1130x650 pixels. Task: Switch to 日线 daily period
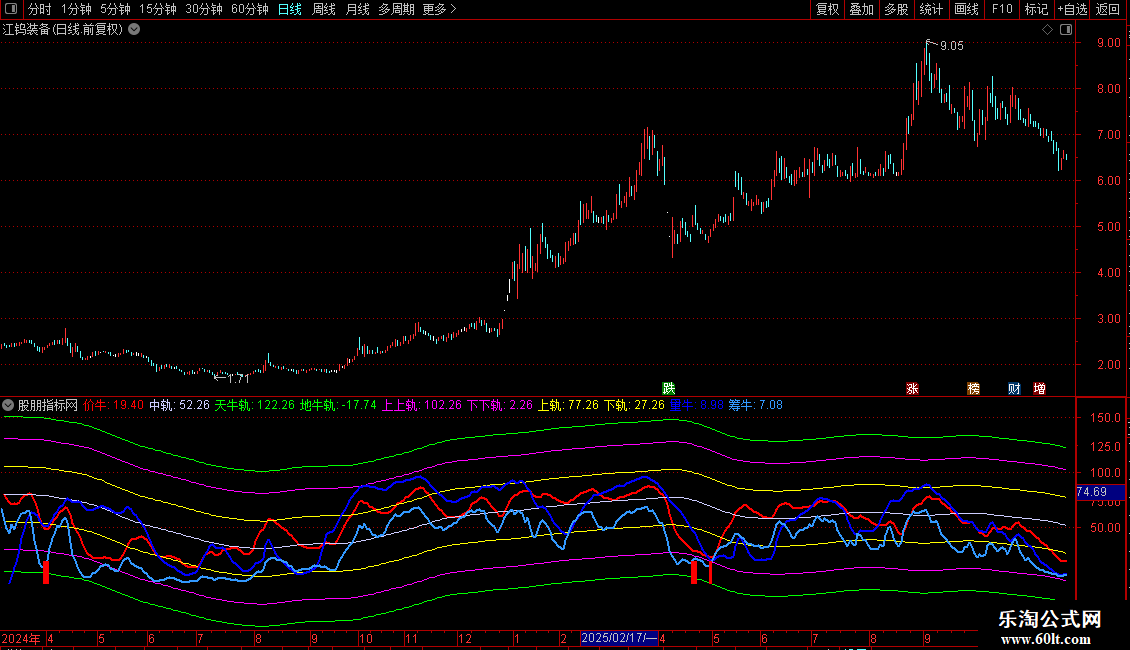(289, 9)
